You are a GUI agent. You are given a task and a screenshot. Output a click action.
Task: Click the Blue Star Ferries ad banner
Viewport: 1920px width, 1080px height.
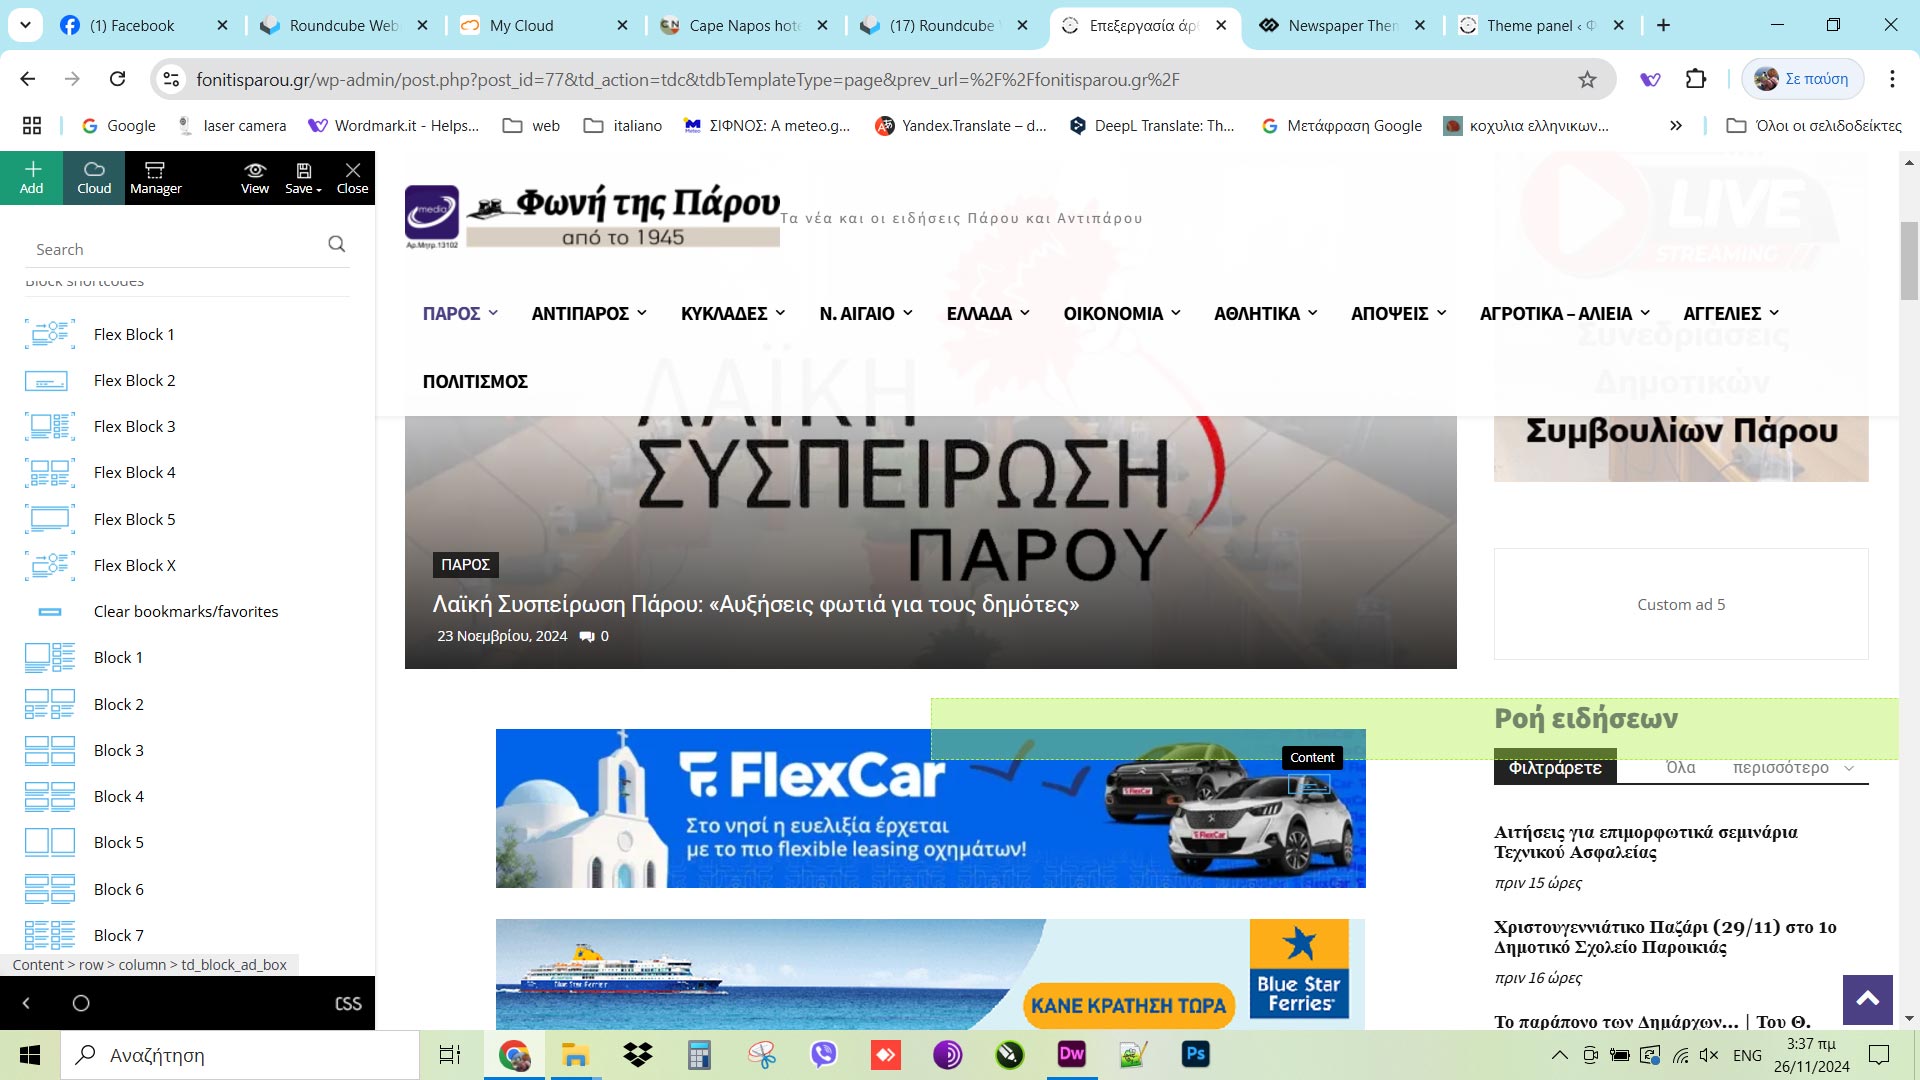[x=930, y=974]
